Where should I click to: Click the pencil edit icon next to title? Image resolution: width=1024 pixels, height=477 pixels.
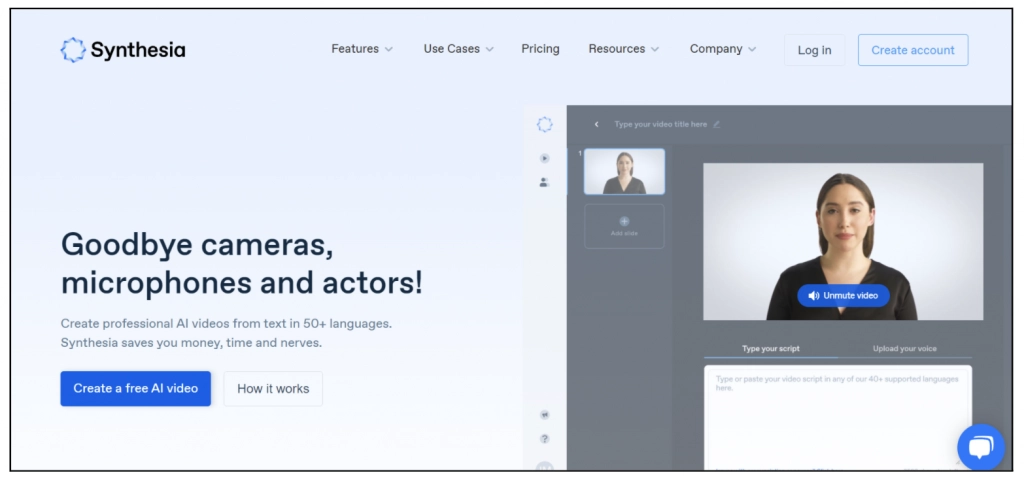[716, 124]
